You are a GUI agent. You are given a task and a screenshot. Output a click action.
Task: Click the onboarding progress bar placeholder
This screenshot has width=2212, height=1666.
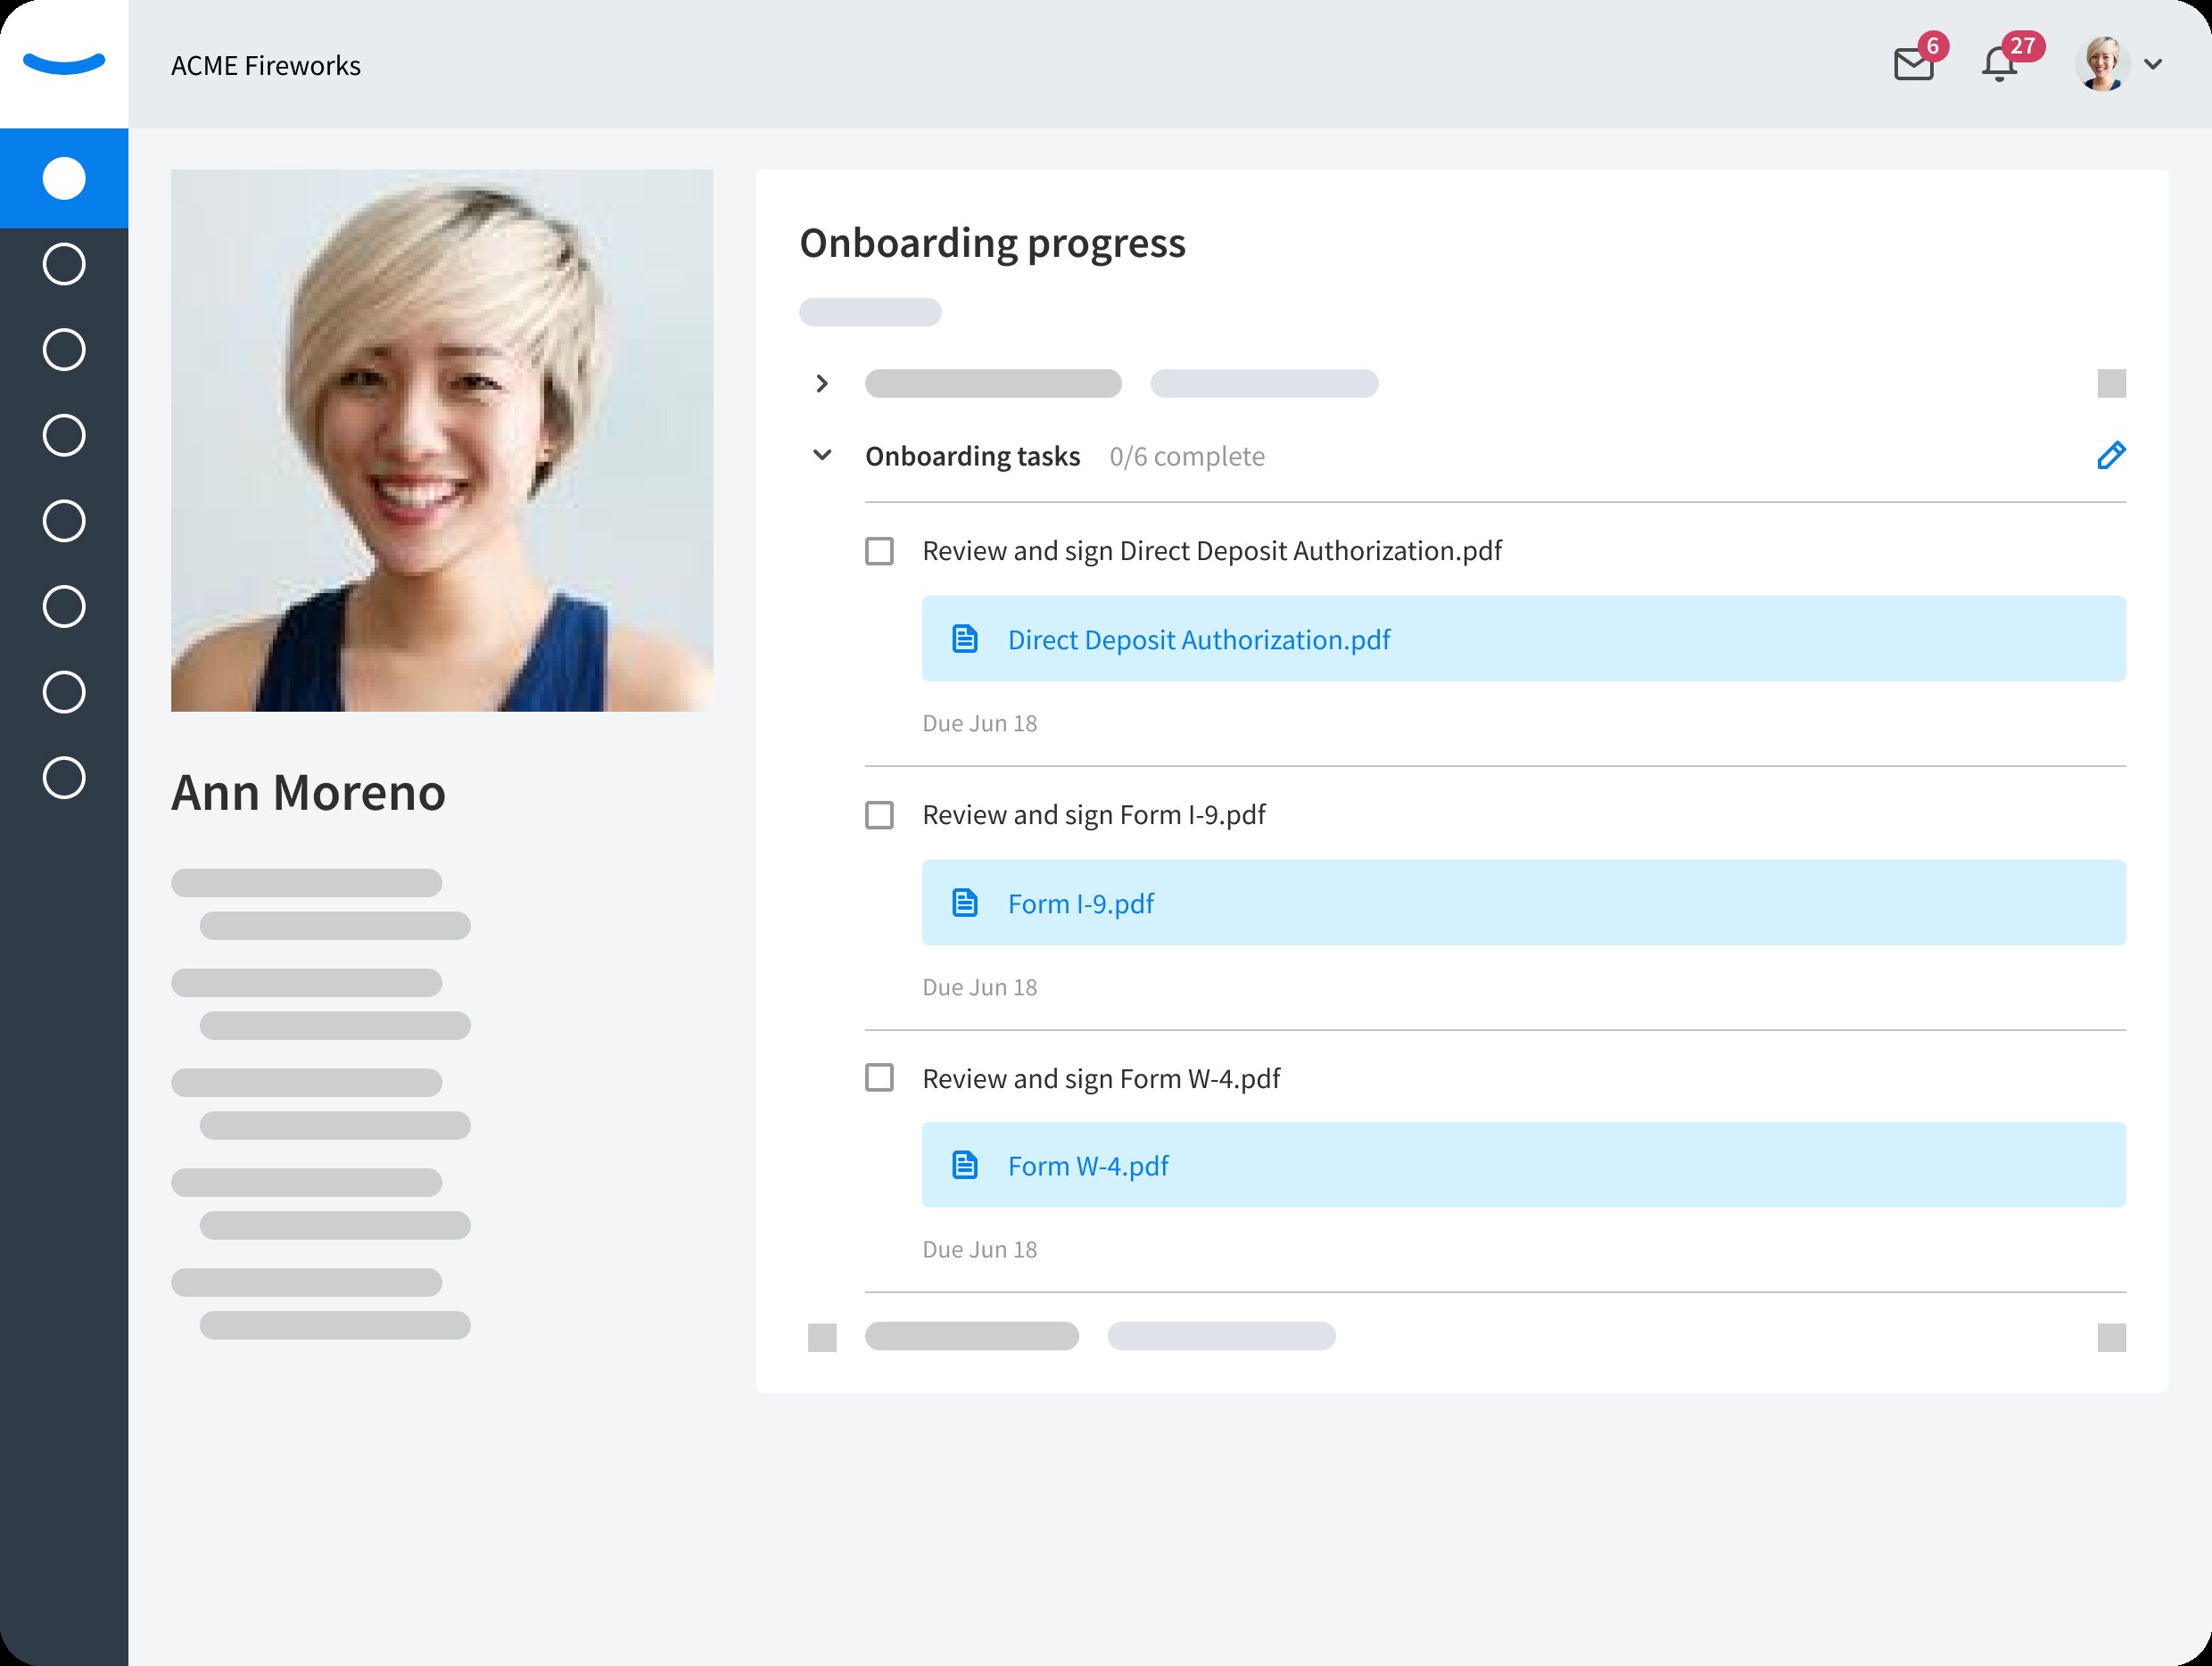[x=870, y=312]
